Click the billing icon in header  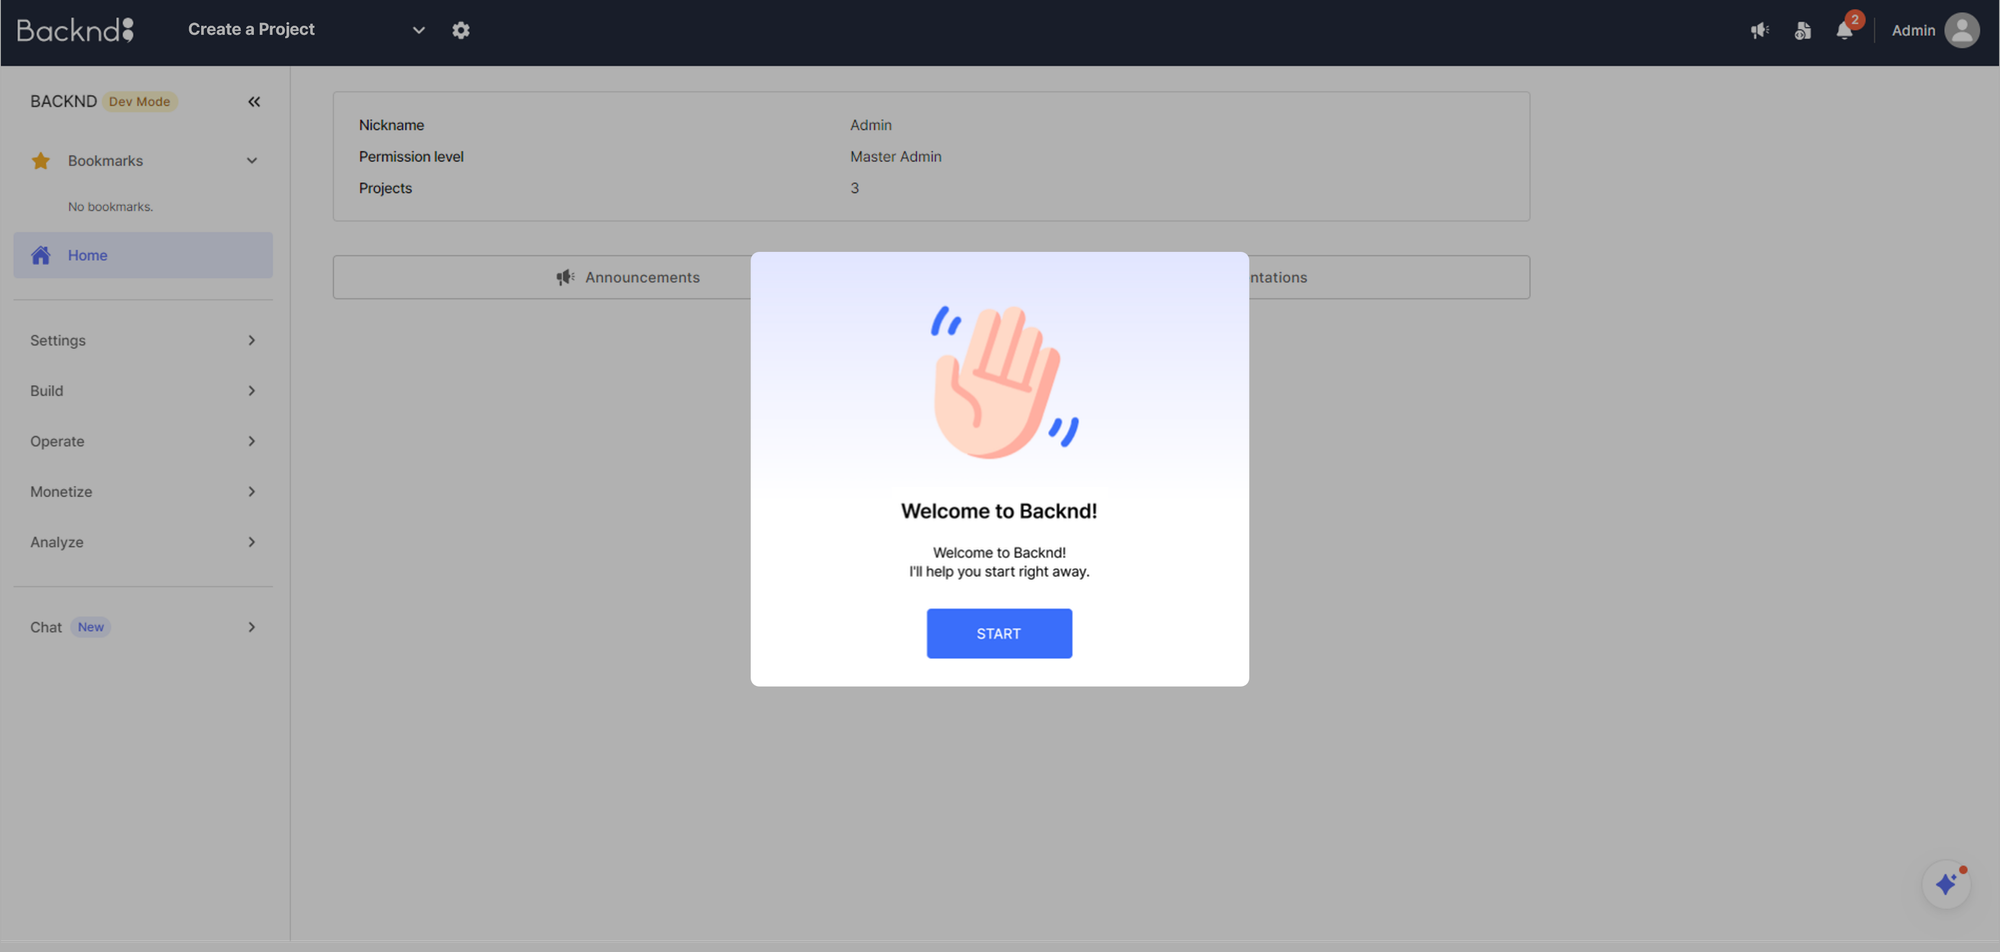click(x=1802, y=30)
